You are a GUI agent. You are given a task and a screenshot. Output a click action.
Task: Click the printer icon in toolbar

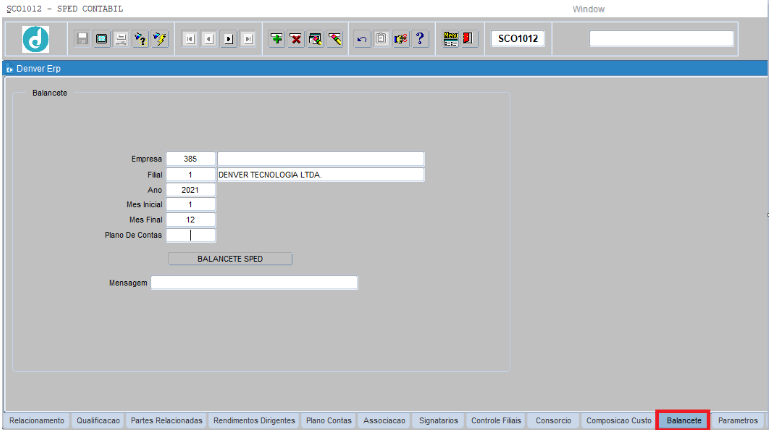121,39
